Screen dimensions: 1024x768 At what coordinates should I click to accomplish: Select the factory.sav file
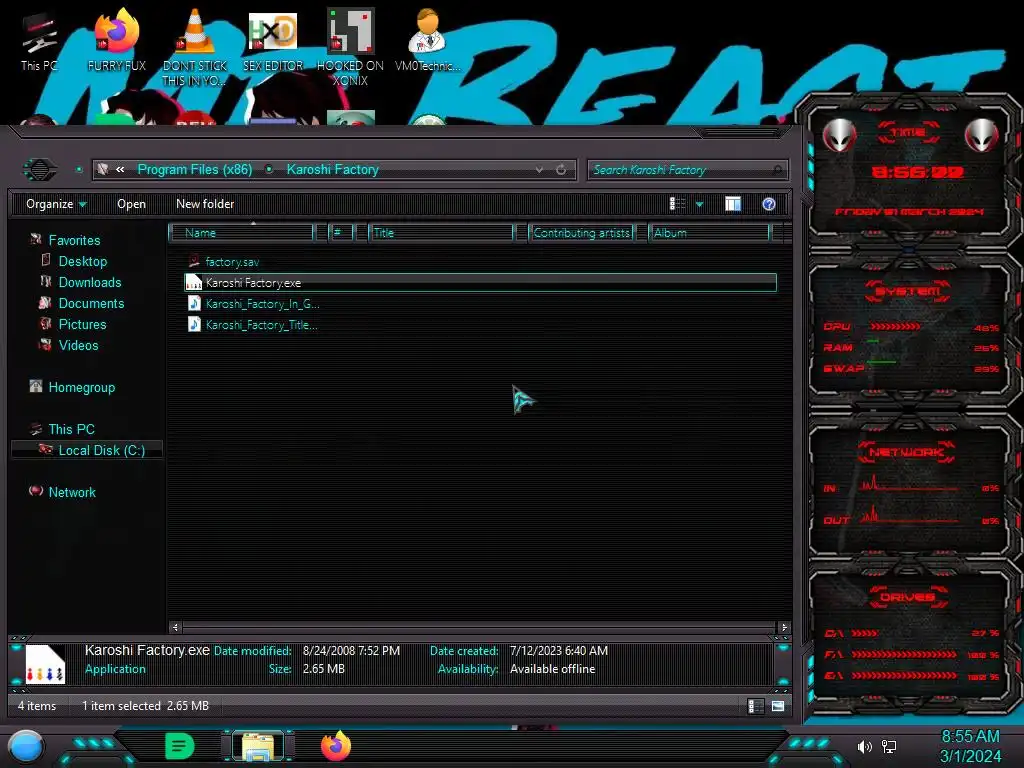(232, 262)
